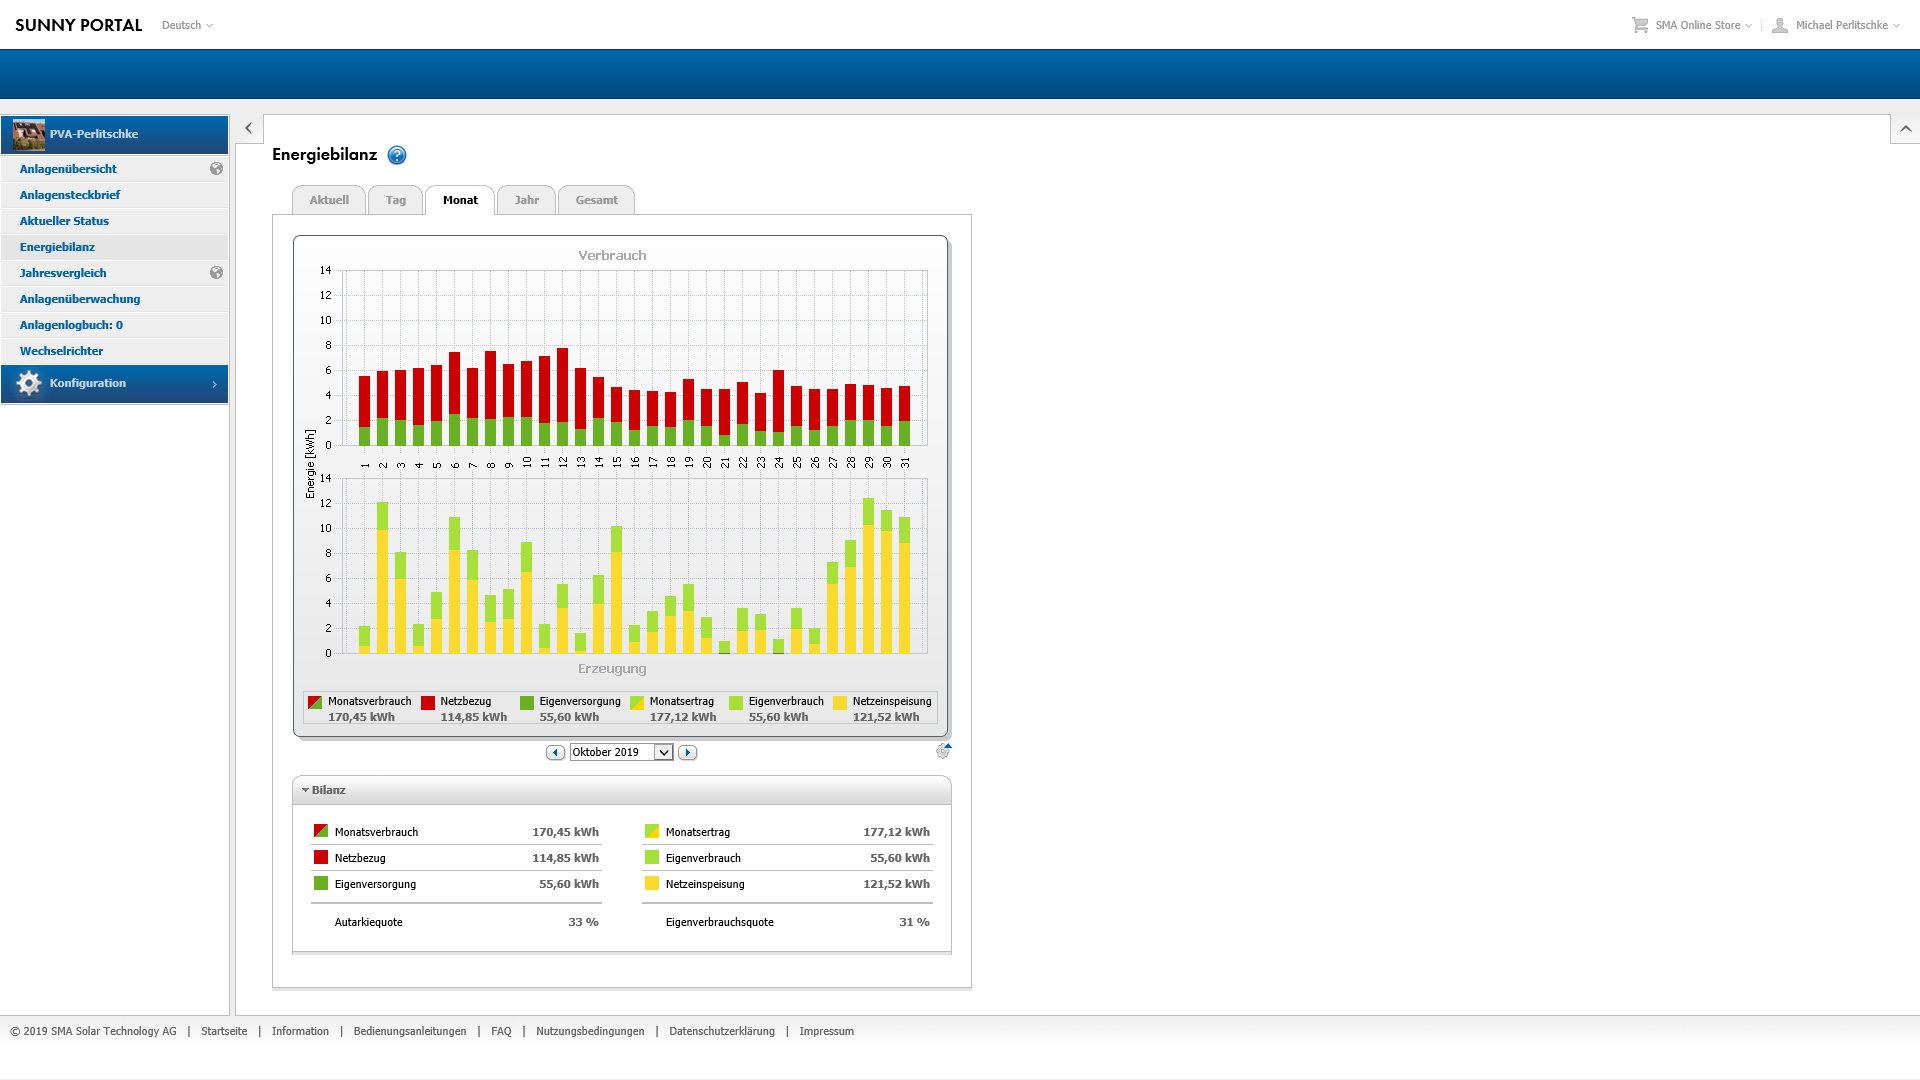Switch to the Jahr tab
Viewport: 1920px width, 1080px height.
pyautogui.click(x=526, y=200)
